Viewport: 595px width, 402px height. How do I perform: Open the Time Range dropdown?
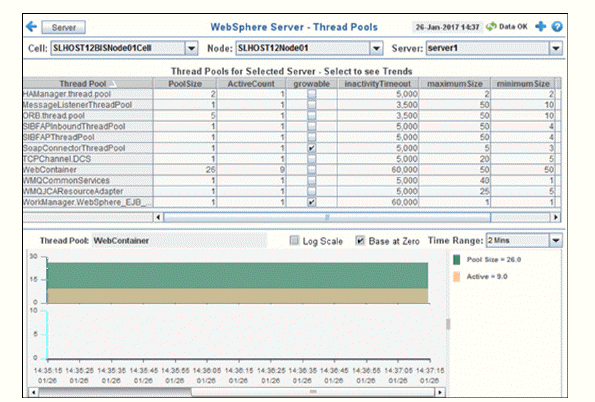tap(556, 240)
